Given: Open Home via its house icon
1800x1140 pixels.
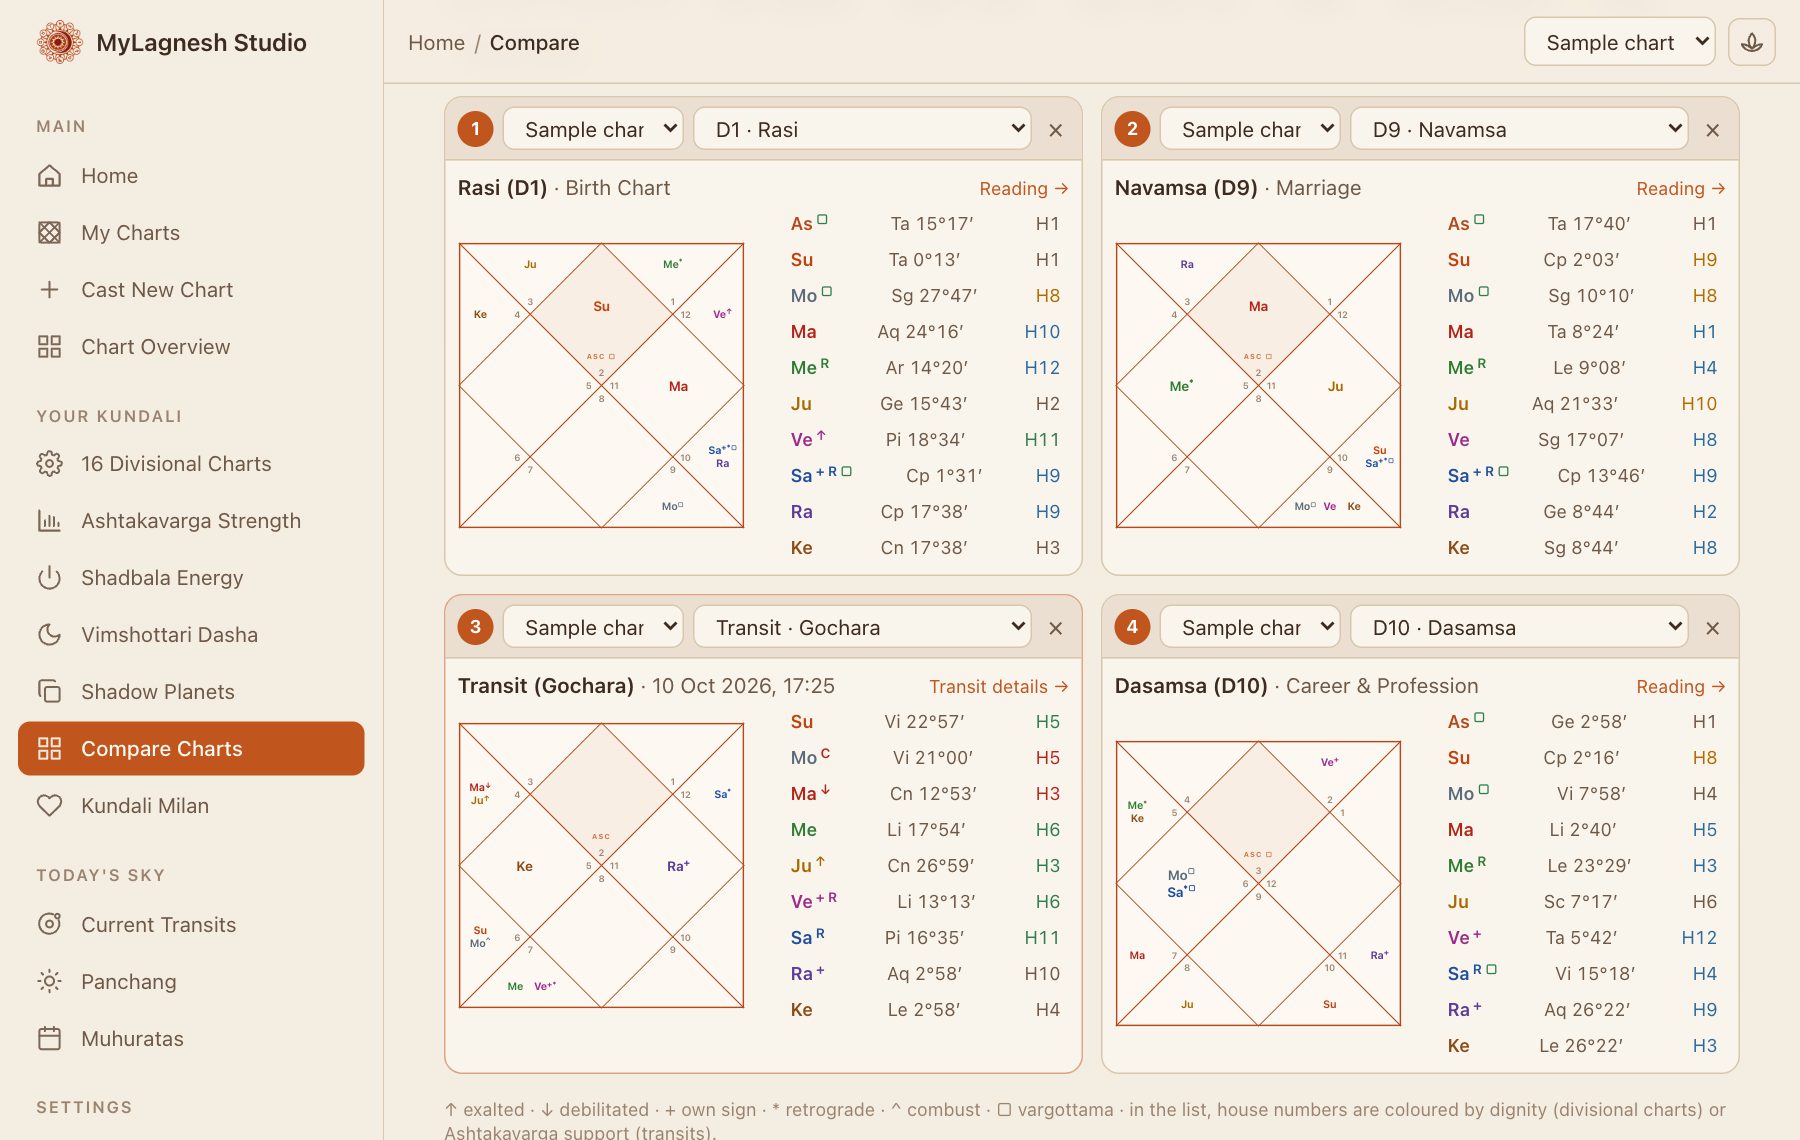Looking at the screenshot, I should (49, 176).
